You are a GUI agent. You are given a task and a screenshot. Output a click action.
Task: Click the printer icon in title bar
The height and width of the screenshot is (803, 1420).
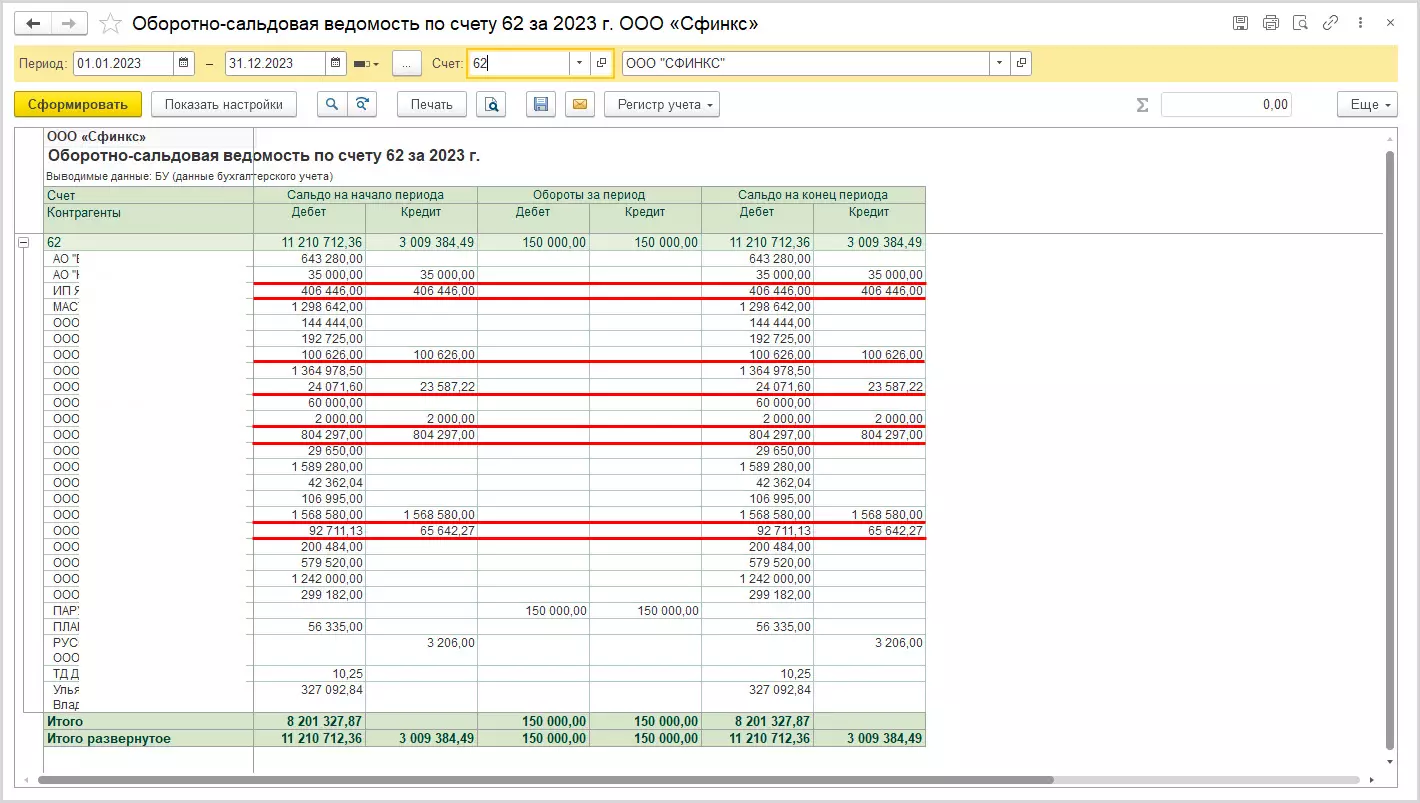(x=1270, y=23)
